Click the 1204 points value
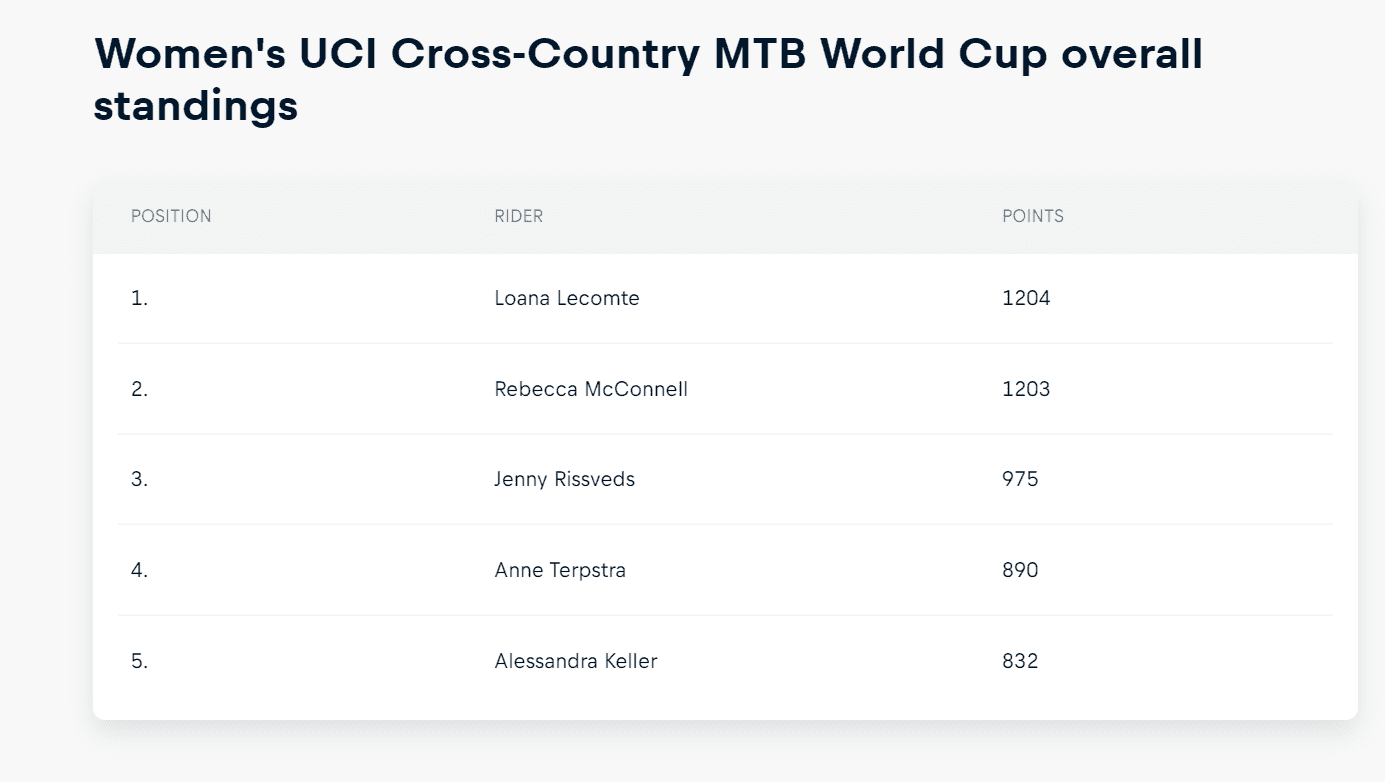The height and width of the screenshot is (782, 1385). coord(1026,298)
